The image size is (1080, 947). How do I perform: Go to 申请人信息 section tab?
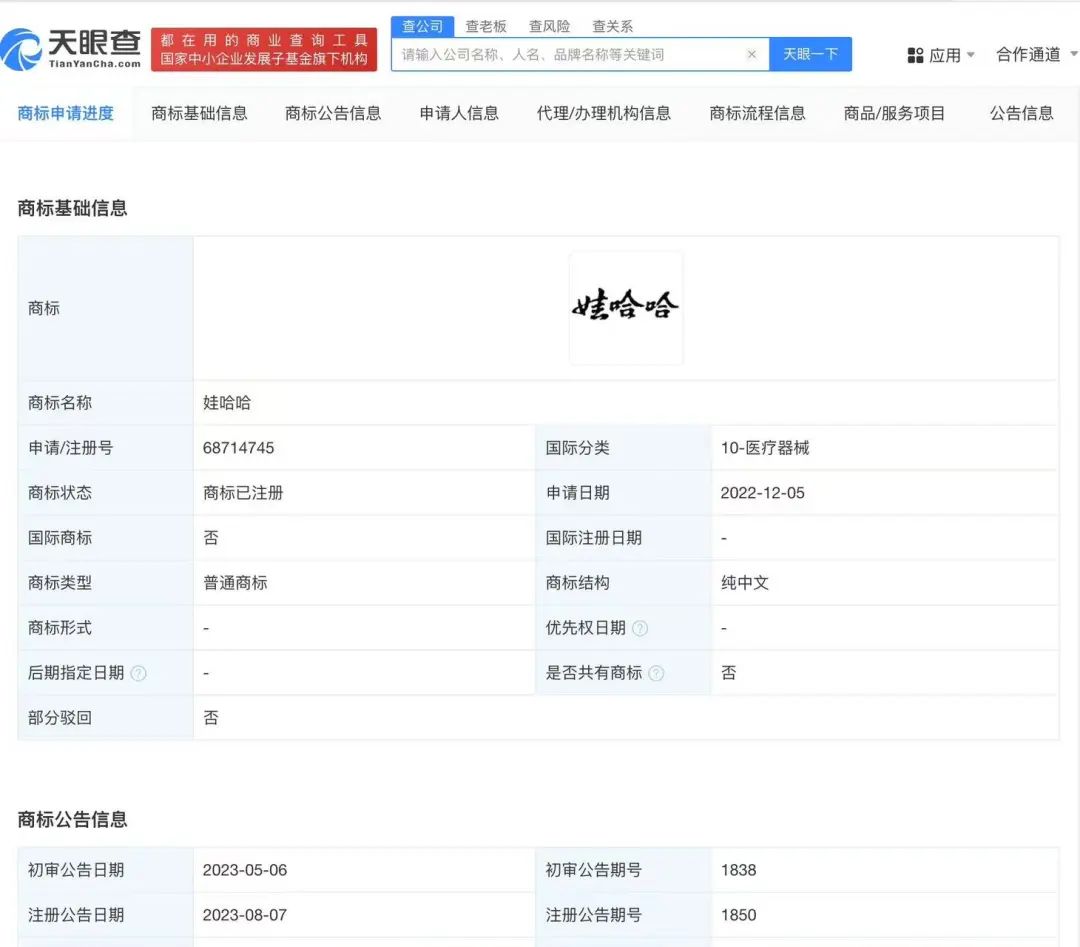459,113
